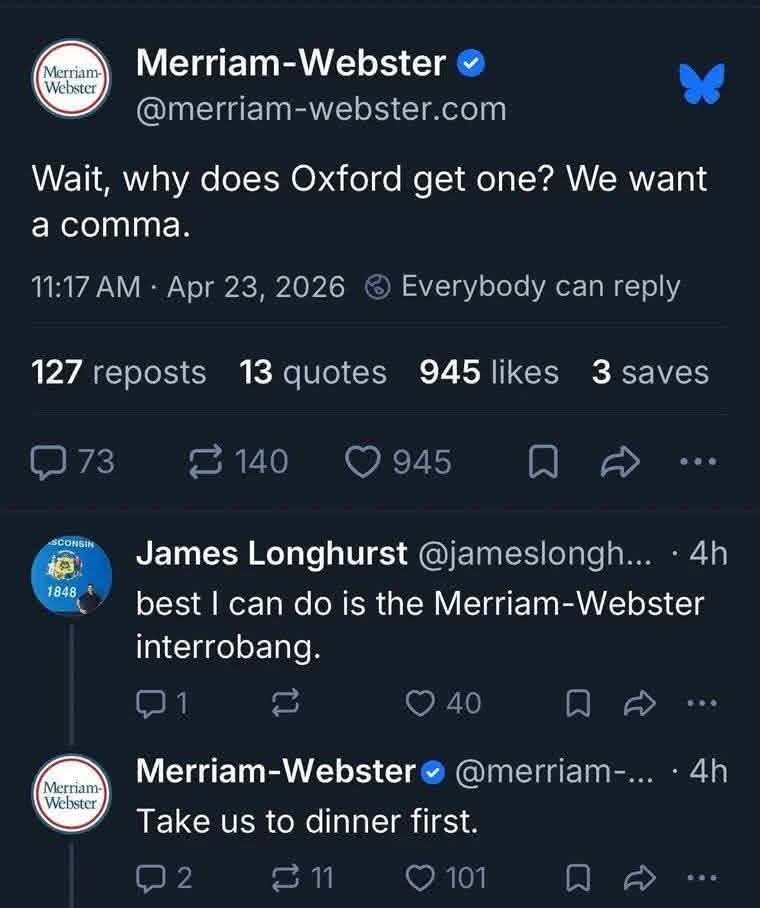This screenshot has width=760, height=908.
Task: View the 13 quotes list
Action: [x=313, y=372]
